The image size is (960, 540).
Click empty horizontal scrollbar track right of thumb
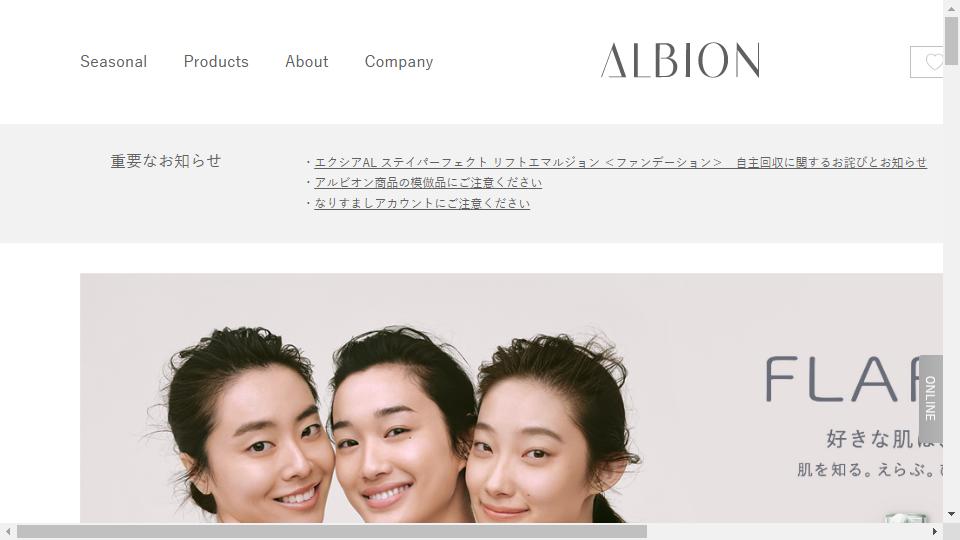click(x=787, y=531)
